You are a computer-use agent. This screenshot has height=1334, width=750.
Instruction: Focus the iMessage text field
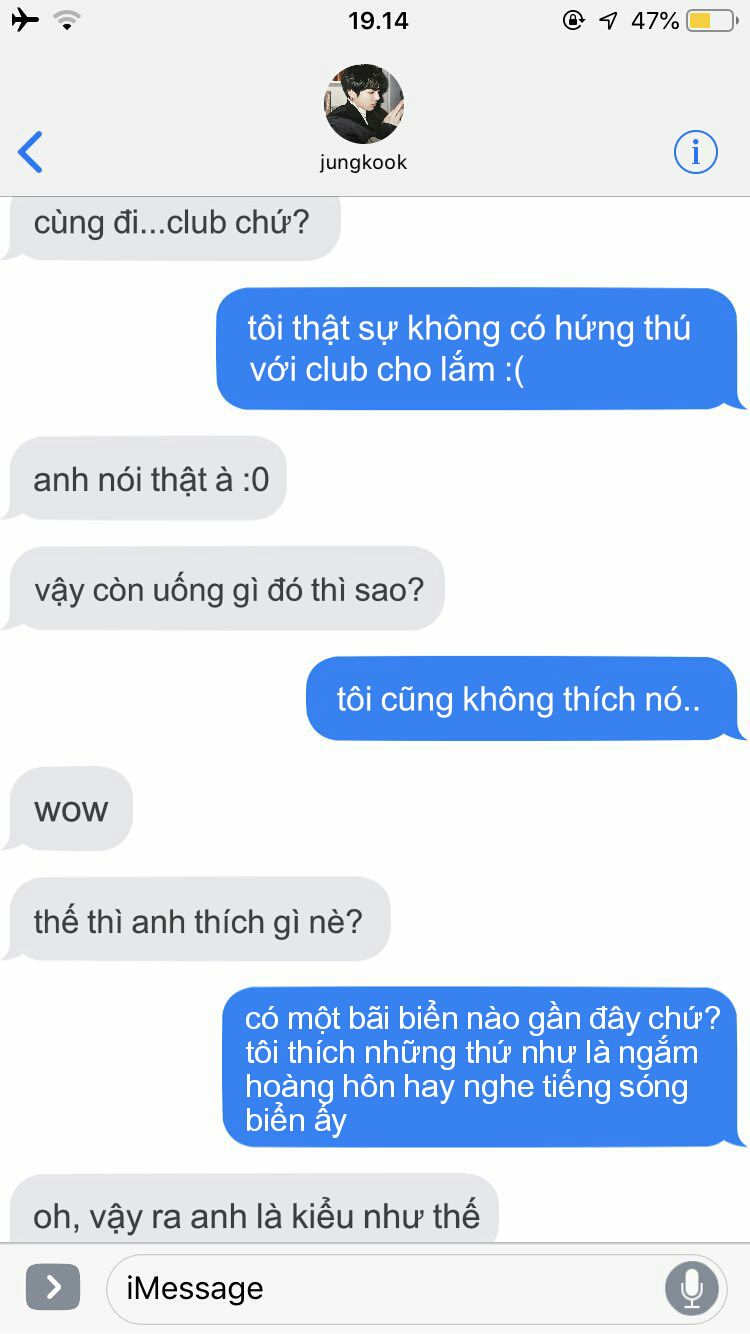pos(417,1288)
